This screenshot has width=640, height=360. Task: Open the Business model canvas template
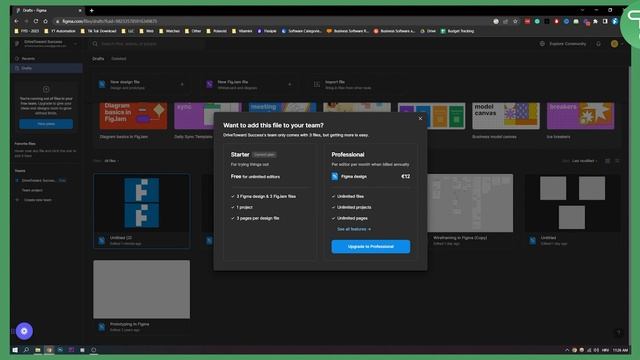(506, 116)
